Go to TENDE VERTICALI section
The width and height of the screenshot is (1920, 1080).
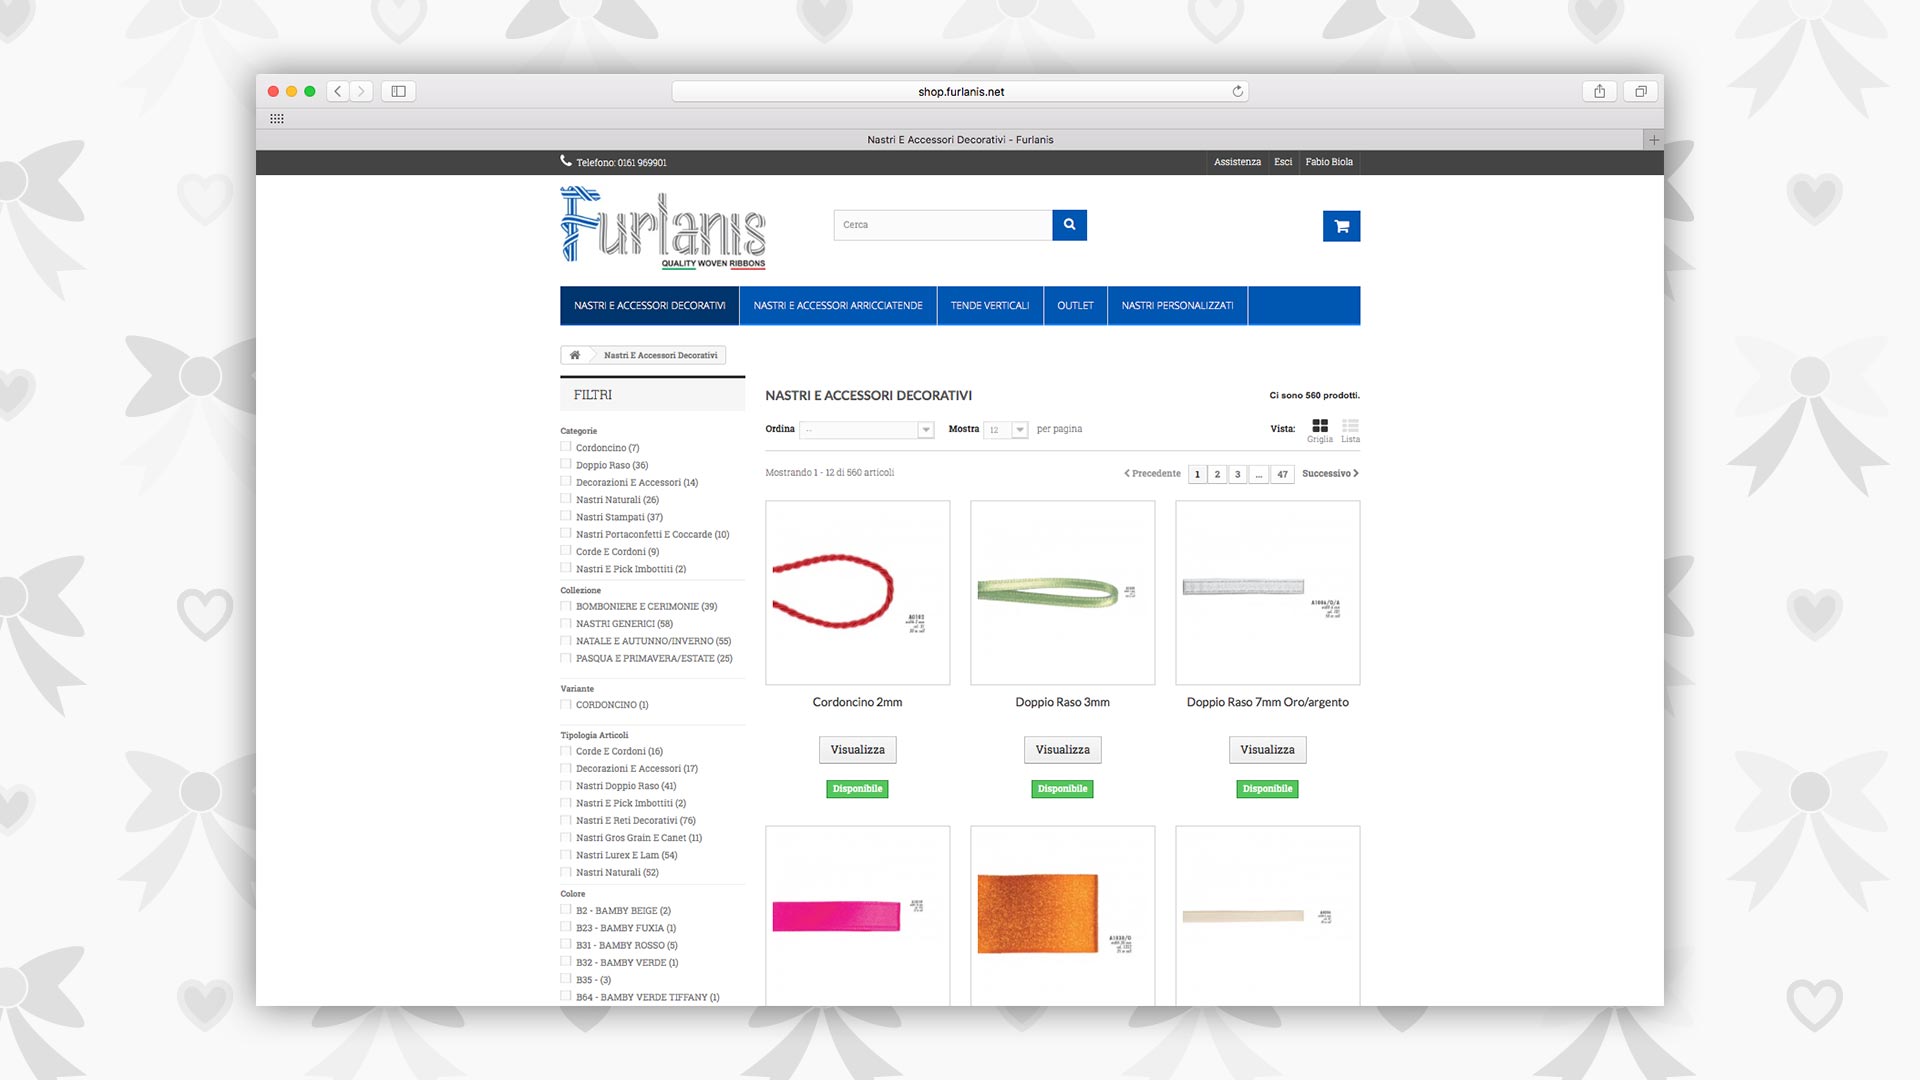[x=990, y=306]
